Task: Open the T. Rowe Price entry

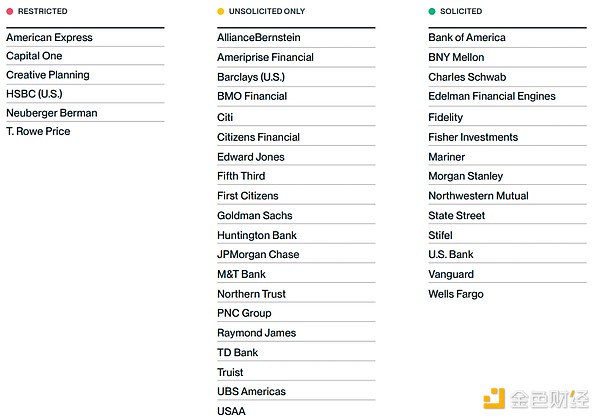Action: pyautogui.click(x=38, y=131)
